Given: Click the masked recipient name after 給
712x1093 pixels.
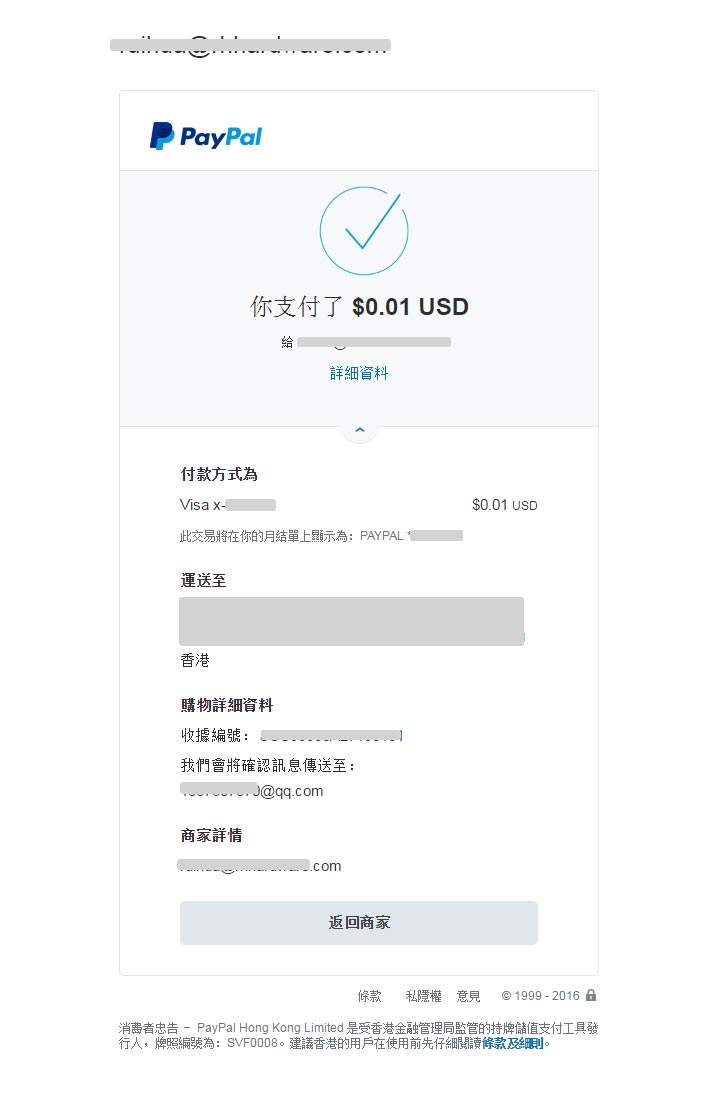Looking at the screenshot, I should click(375, 341).
